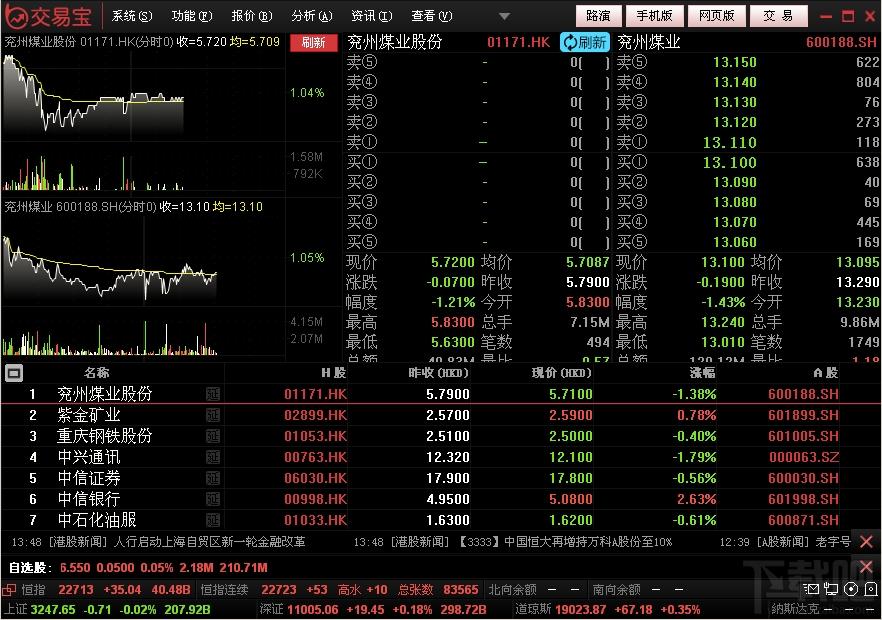The width and height of the screenshot is (882, 620).
Task: Select the 中石化油服 row
Action: point(441,520)
